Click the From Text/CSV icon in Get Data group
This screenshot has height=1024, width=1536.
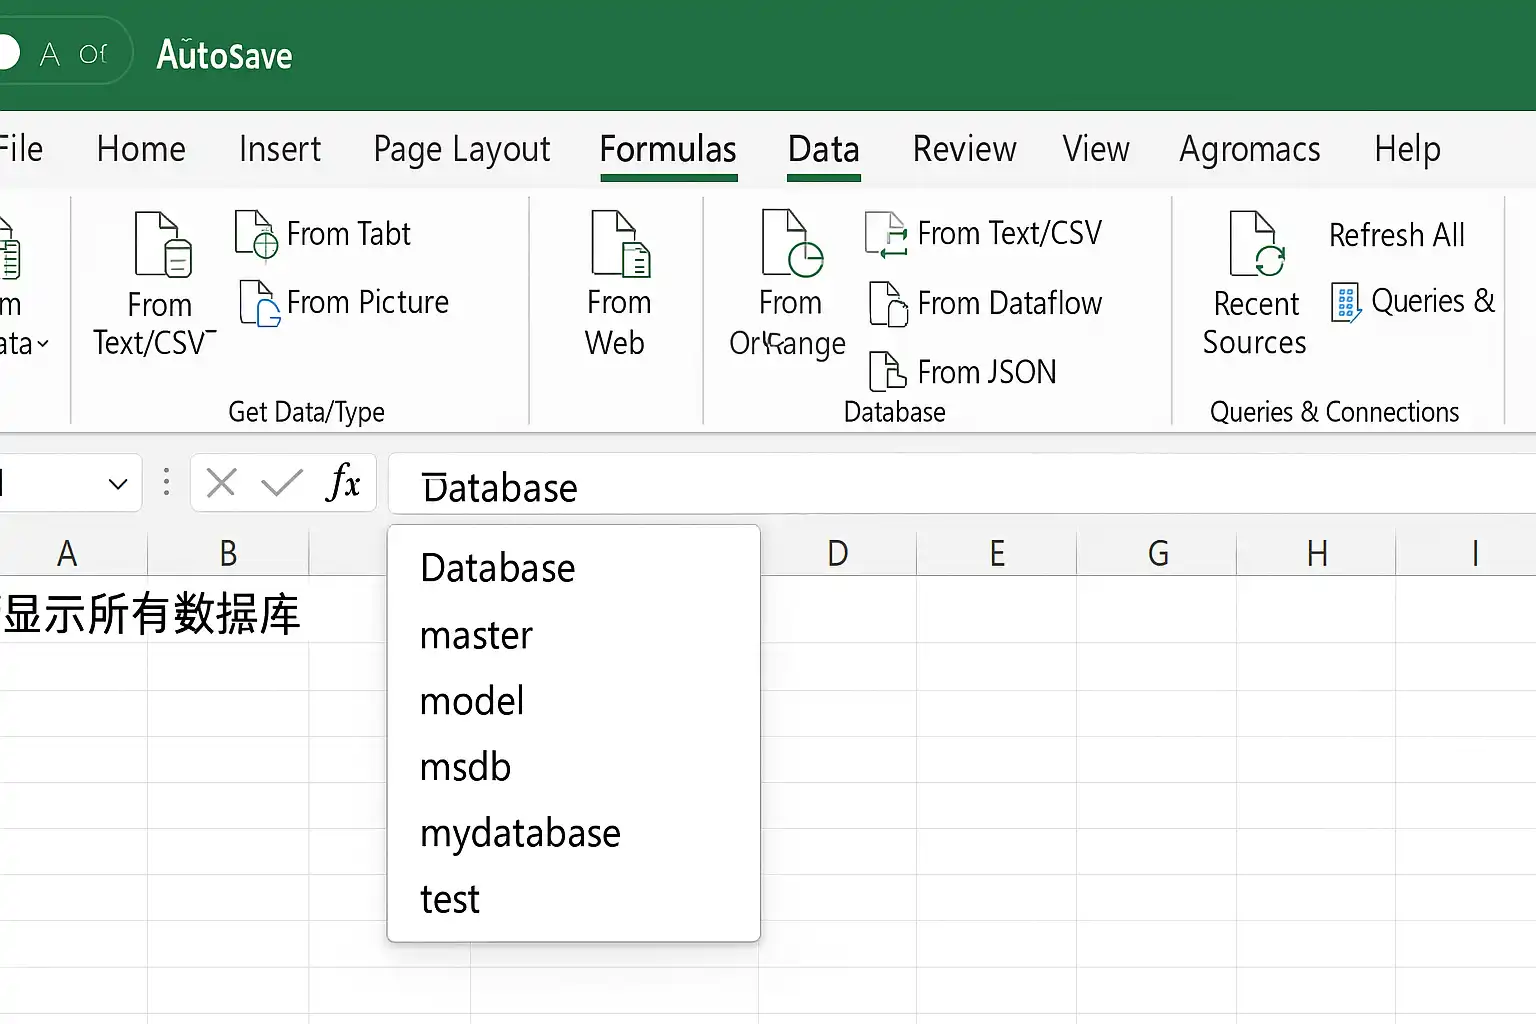[163, 245]
